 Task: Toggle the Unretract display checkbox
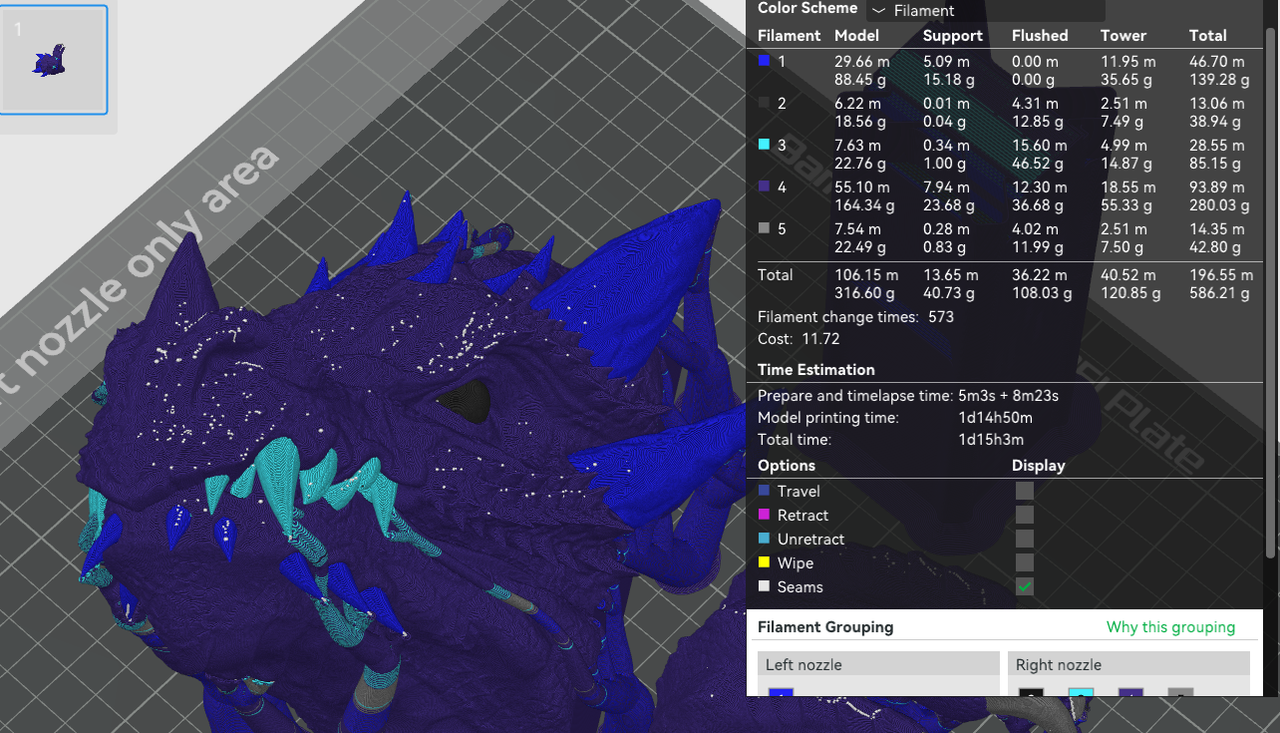pos(1024,539)
